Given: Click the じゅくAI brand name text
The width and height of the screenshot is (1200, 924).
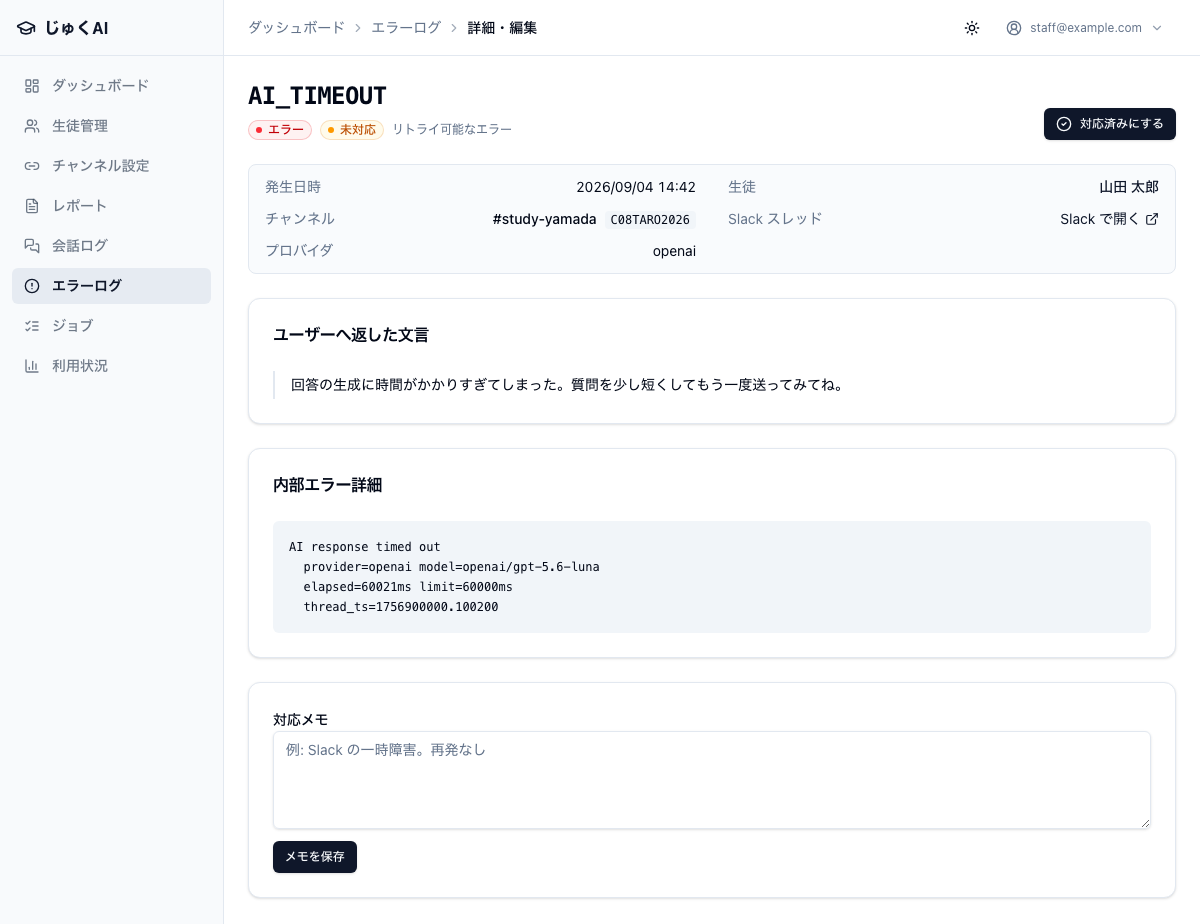Looking at the screenshot, I should pos(76,28).
